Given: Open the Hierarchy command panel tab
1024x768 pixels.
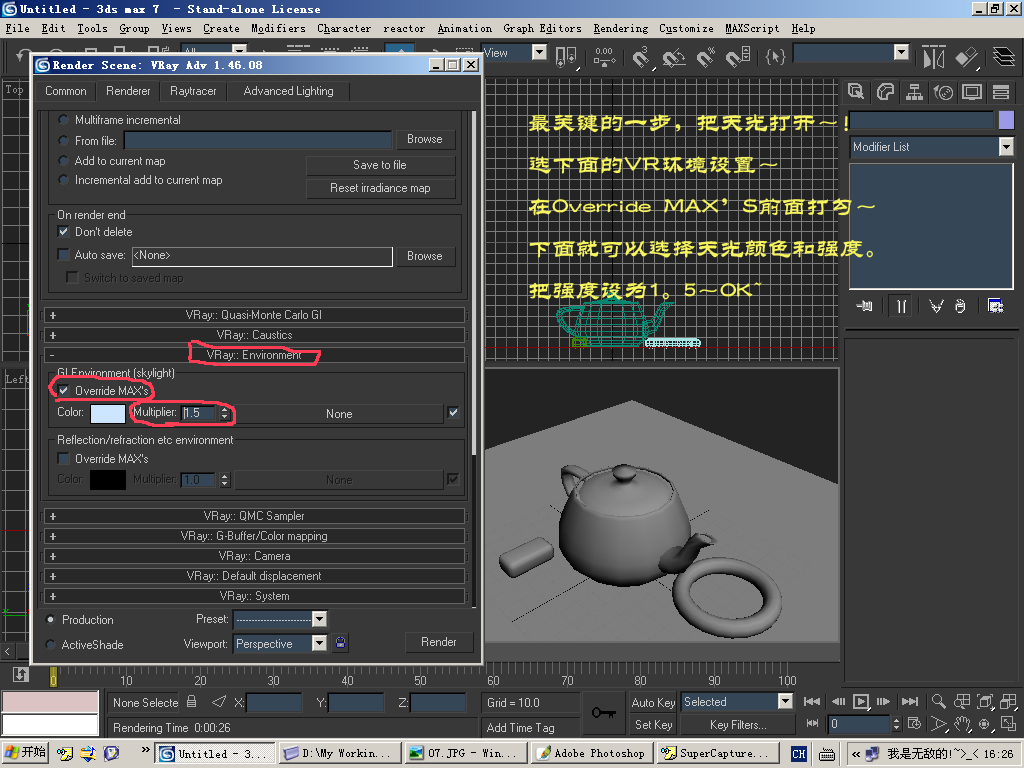Looking at the screenshot, I should tap(914, 92).
